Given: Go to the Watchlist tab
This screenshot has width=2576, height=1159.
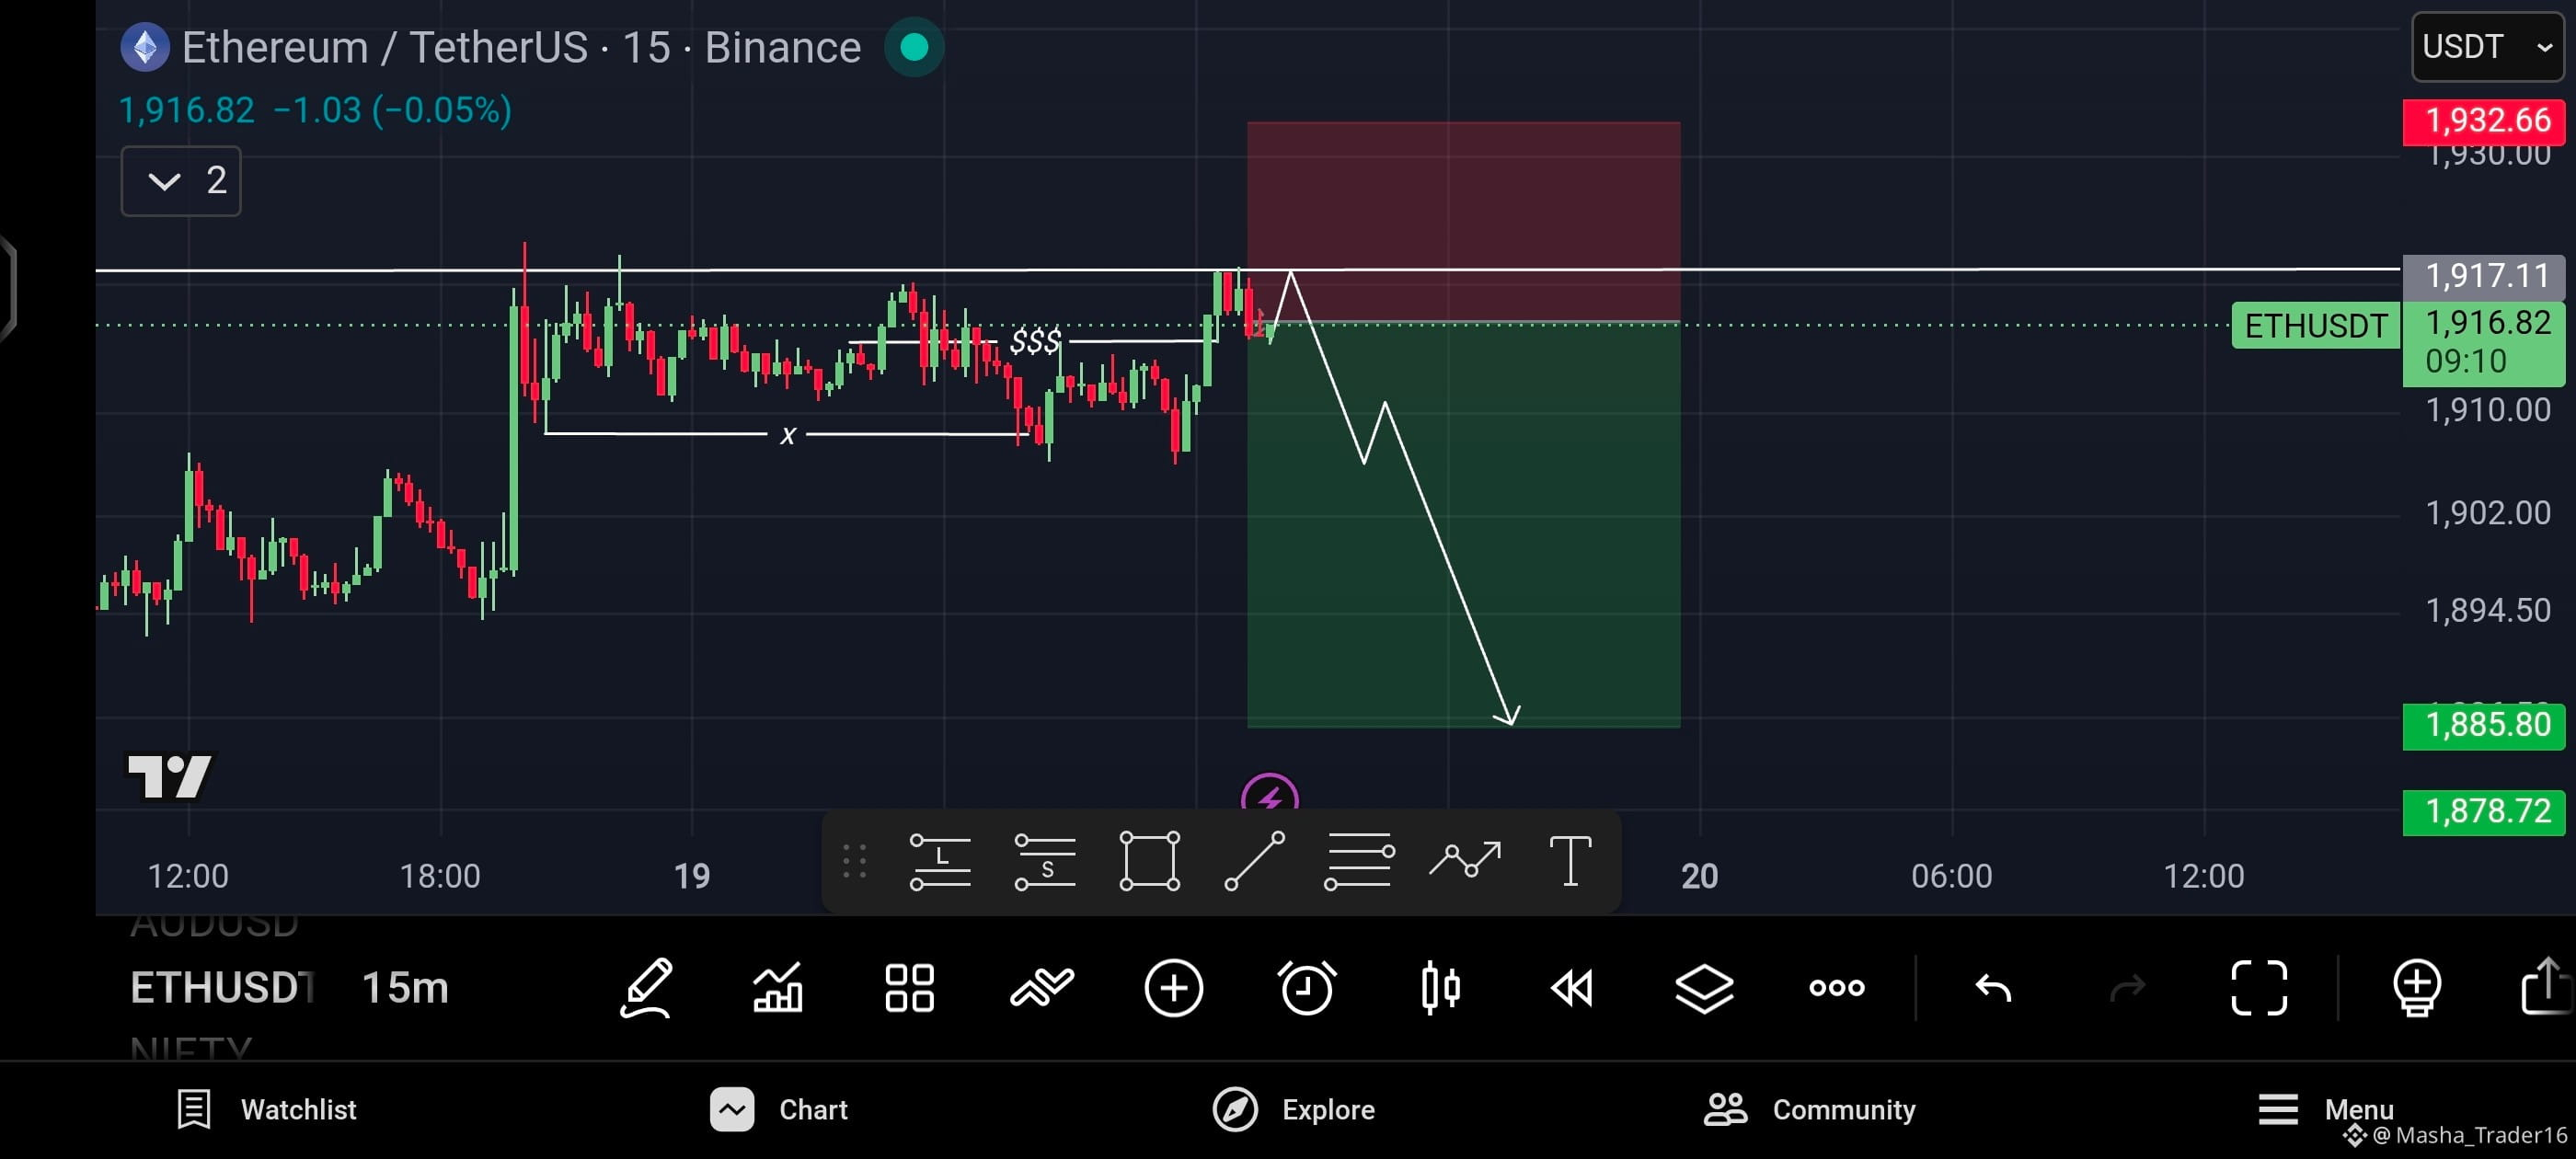Looking at the screenshot, I should pos(266,1109).
